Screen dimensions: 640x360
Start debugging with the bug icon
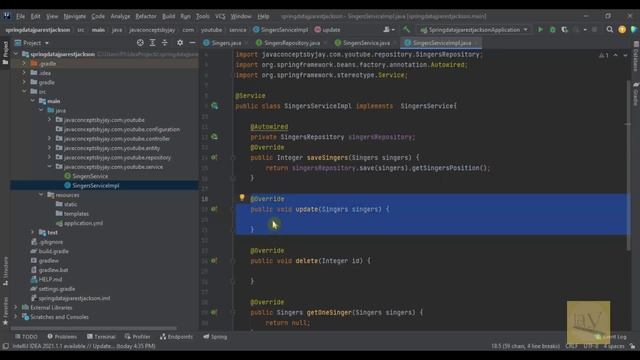(x=553, y=30)
